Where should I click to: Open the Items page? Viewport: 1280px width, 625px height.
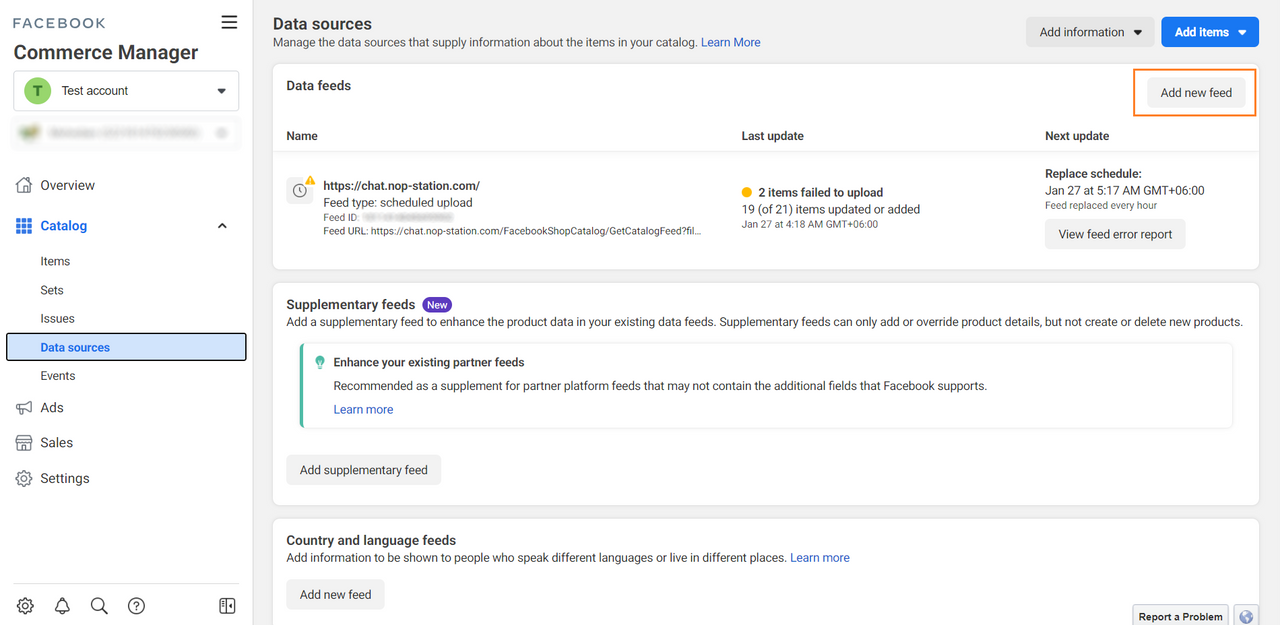point(55,261)
